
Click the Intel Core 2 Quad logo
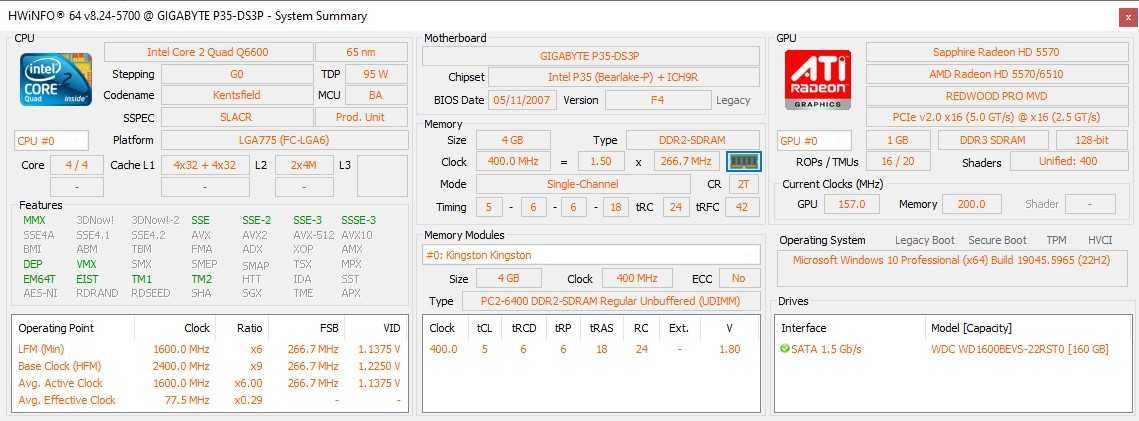55,78
